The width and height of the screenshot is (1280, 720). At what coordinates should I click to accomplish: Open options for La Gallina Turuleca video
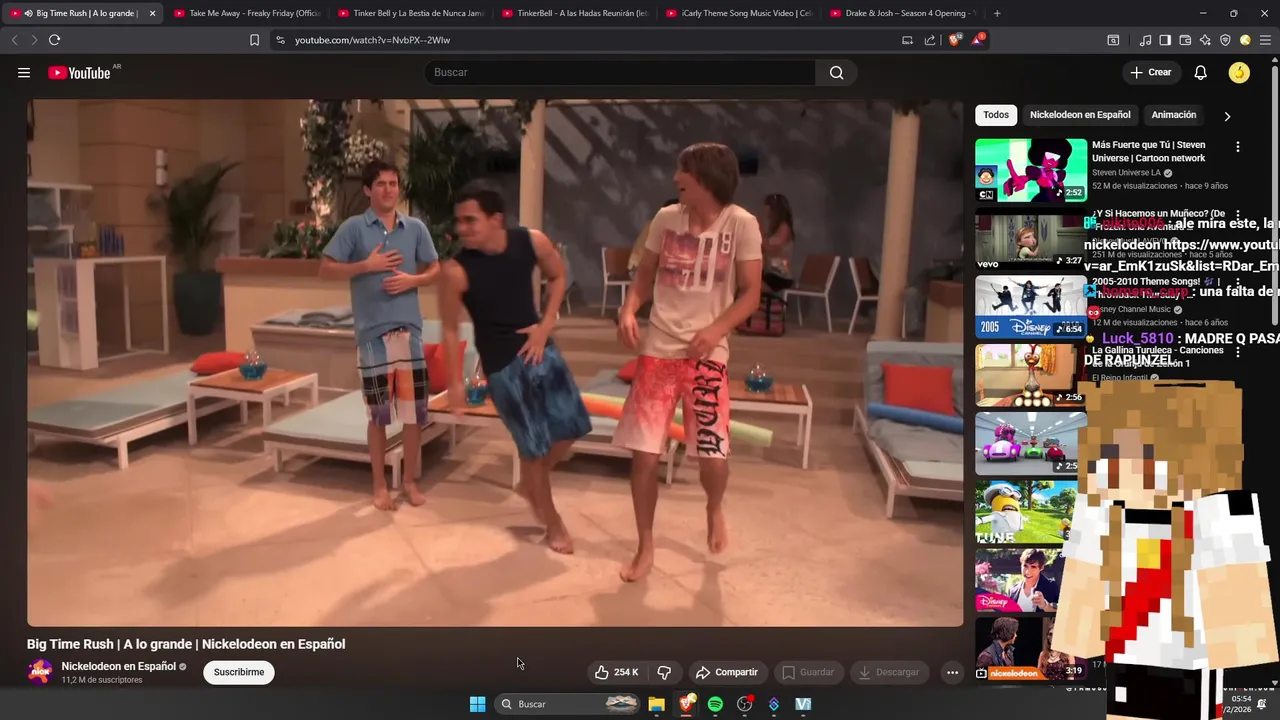(1238, 352)
